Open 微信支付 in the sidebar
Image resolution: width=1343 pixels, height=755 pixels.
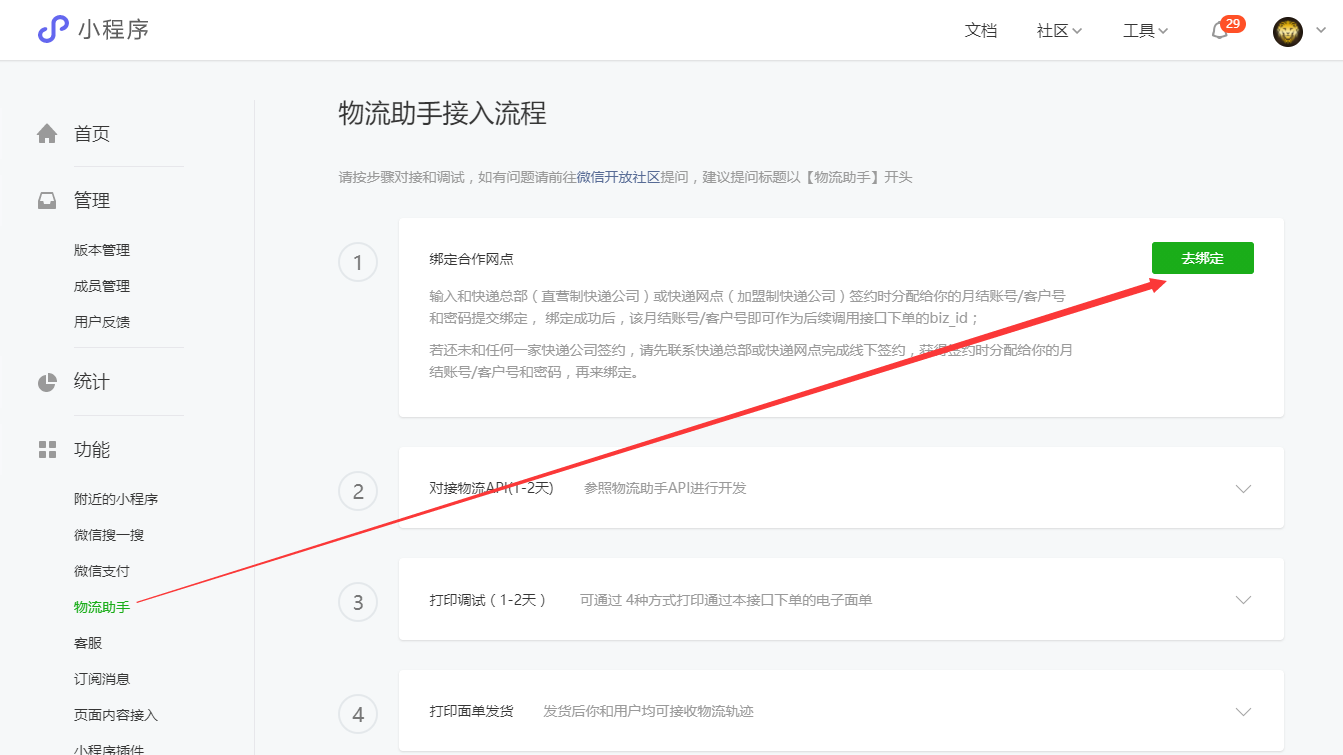pyautogui.click(x=102, y=571)
